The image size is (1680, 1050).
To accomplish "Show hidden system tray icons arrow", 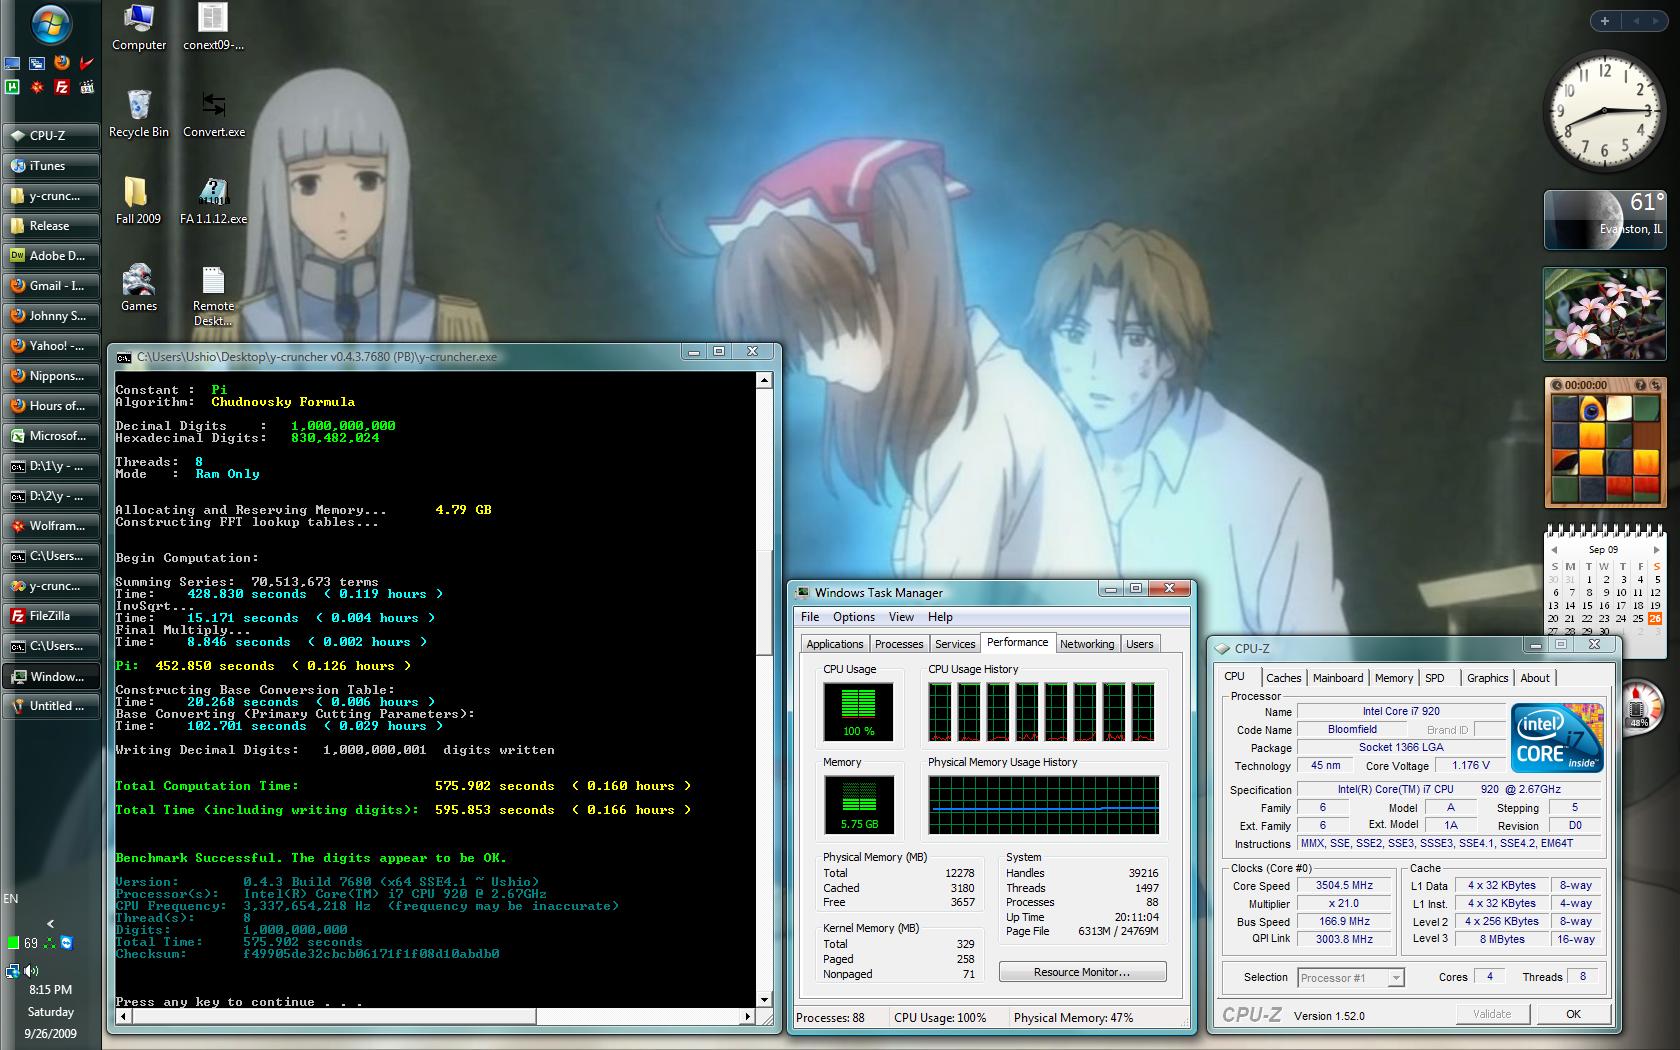I will (x=50, y=924).
